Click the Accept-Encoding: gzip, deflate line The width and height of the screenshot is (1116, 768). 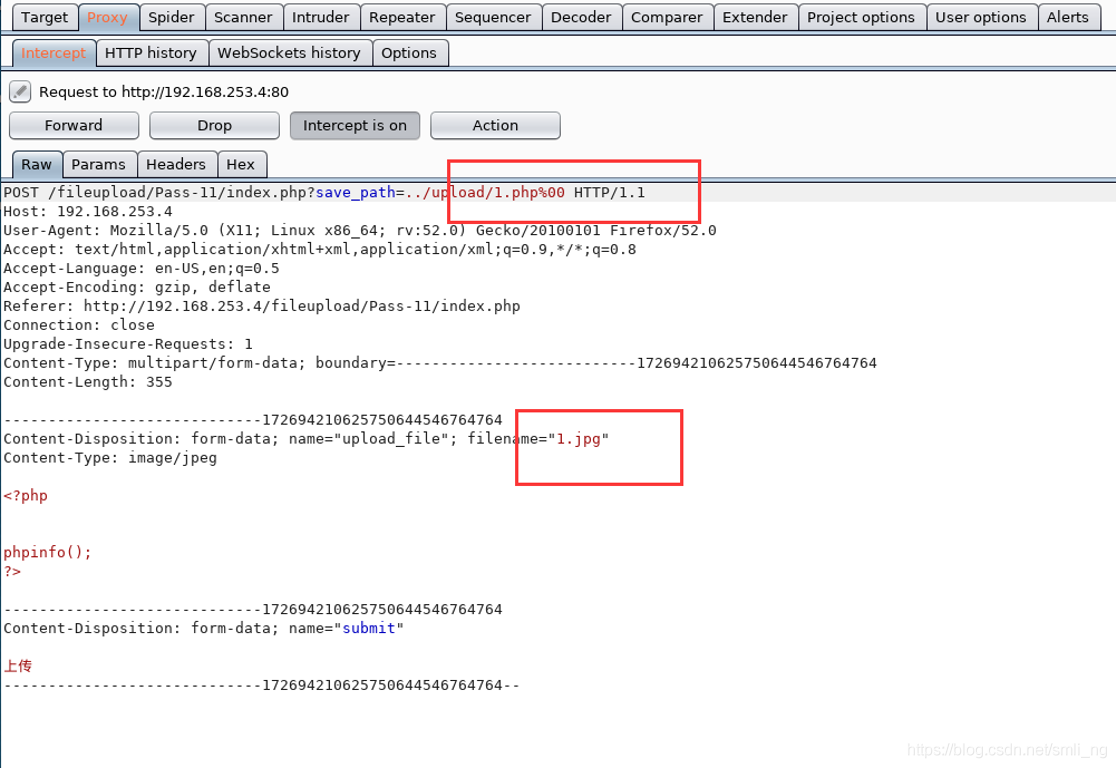point(137,287)
